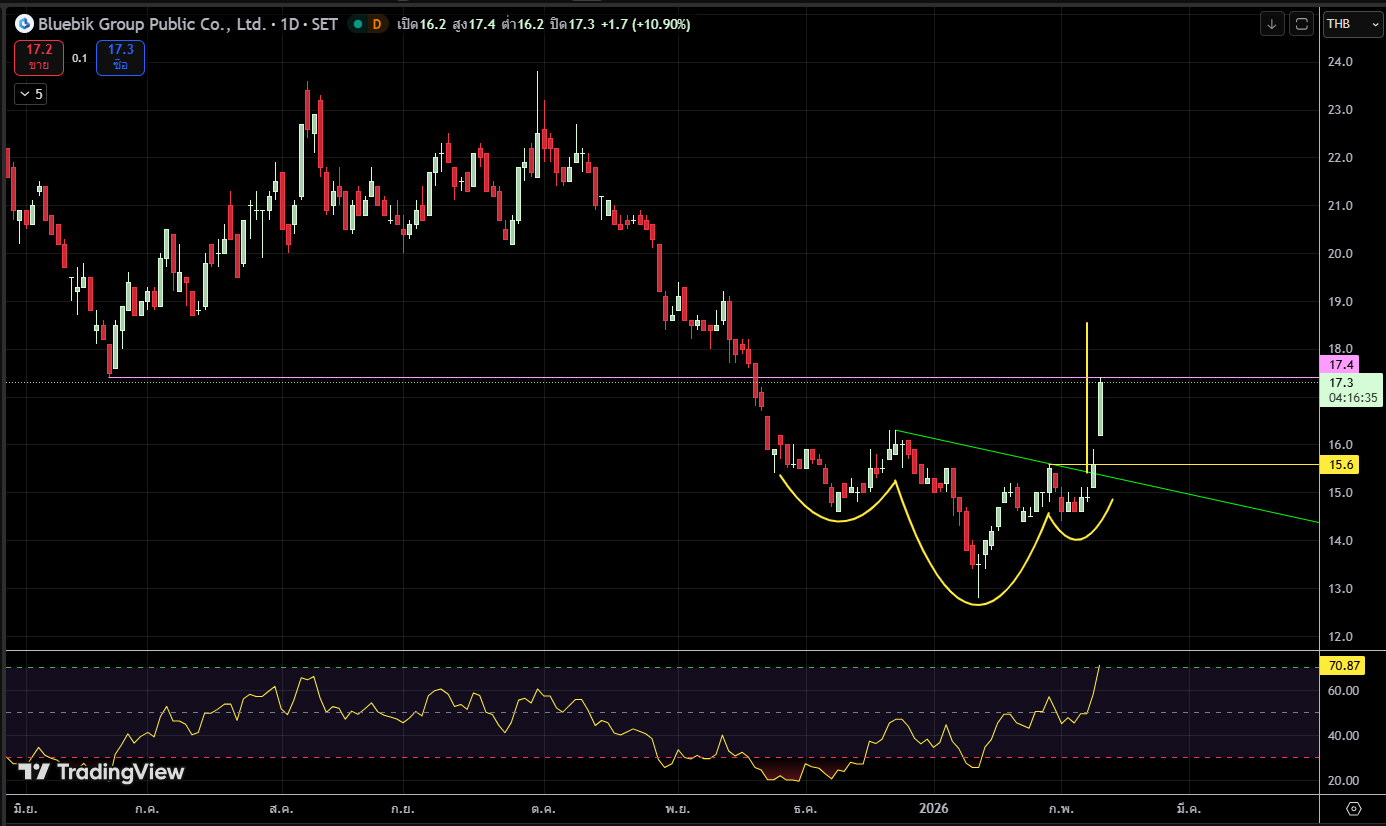Click the current price label 17.3 with countdown

point(1352,390)
